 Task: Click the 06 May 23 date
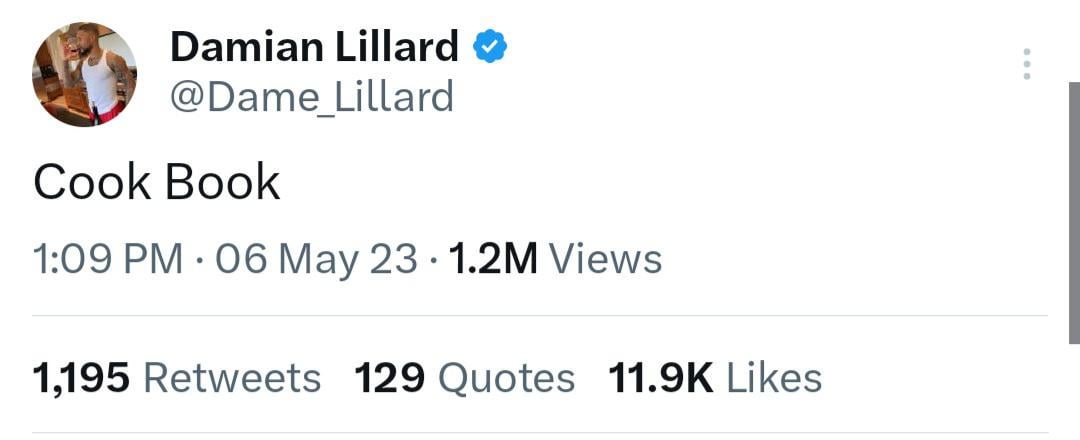coord(316,260)
